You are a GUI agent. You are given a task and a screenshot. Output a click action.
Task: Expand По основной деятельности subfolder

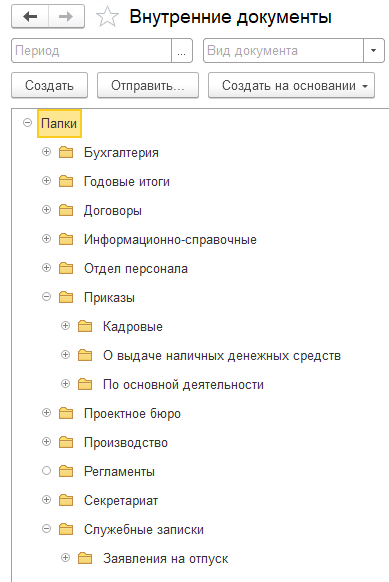coord(65,383)
